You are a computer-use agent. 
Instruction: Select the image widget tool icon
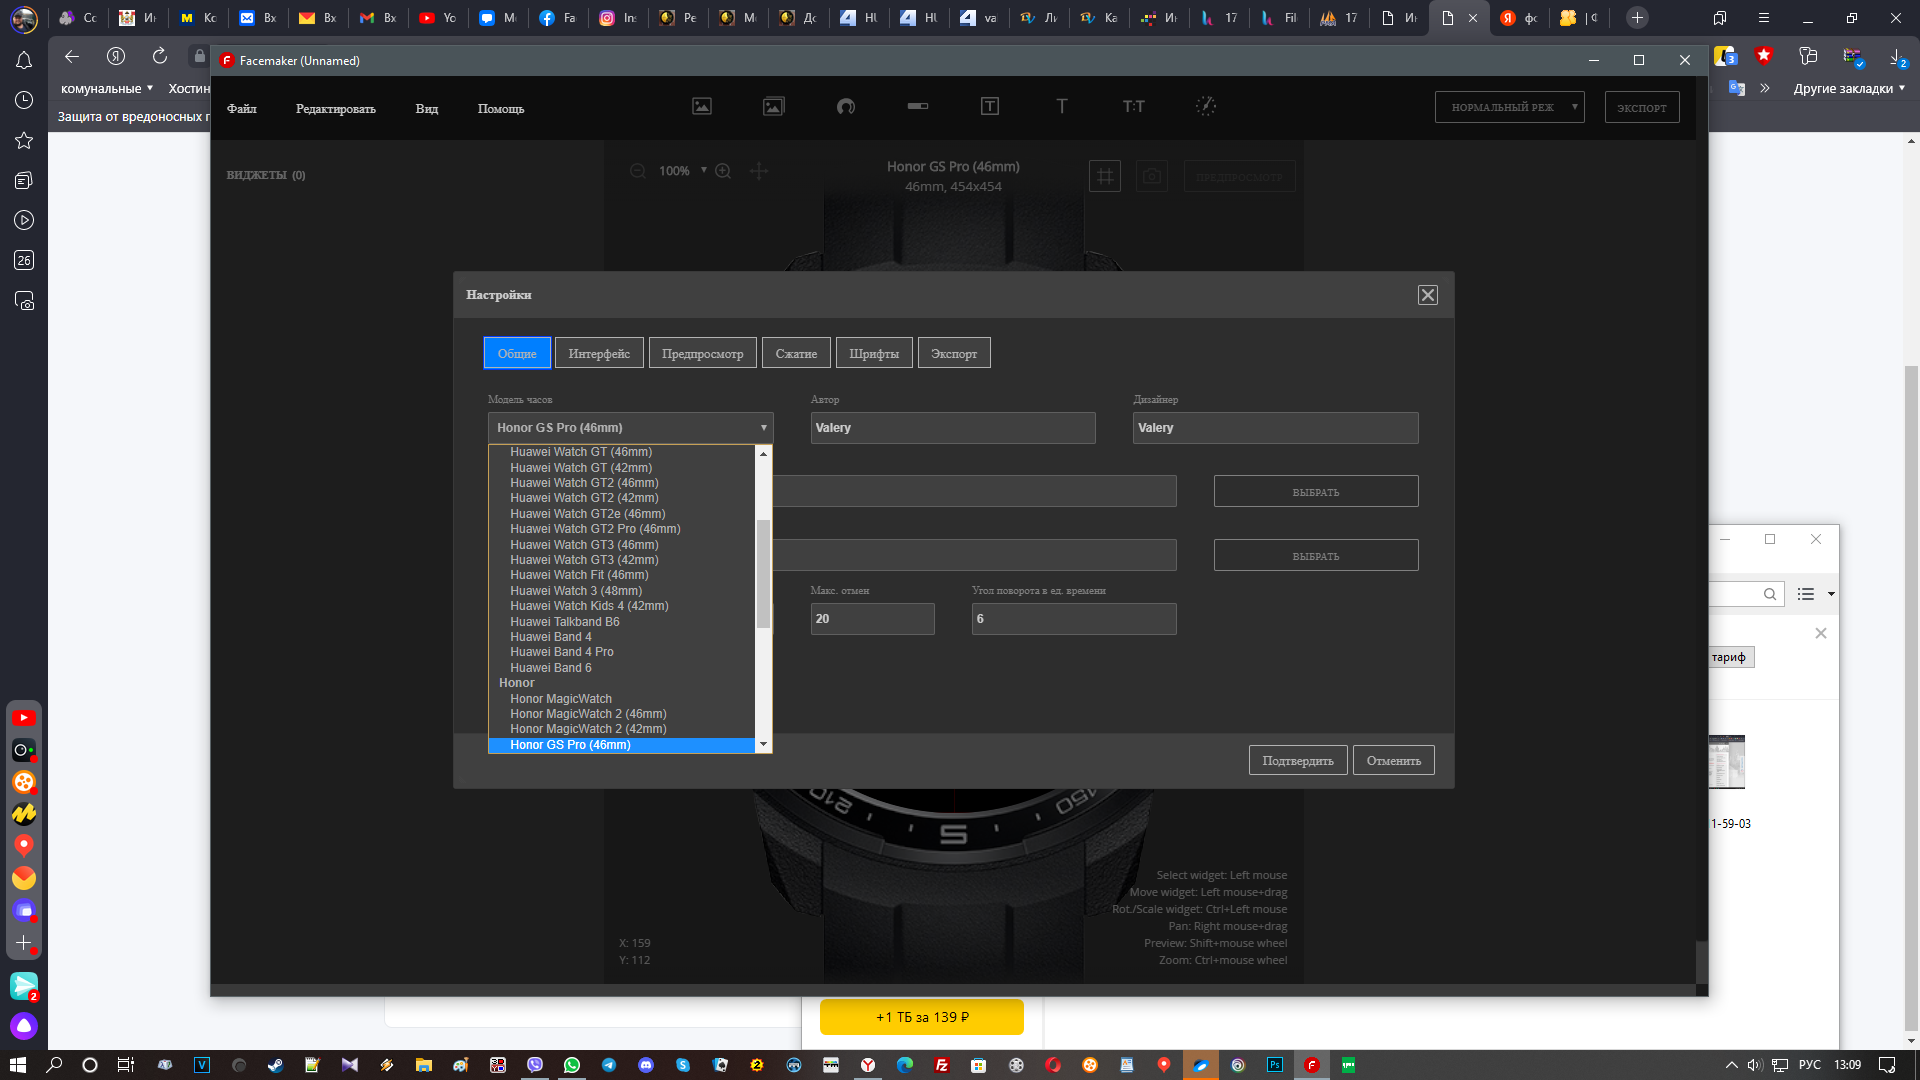pos(702,106)
